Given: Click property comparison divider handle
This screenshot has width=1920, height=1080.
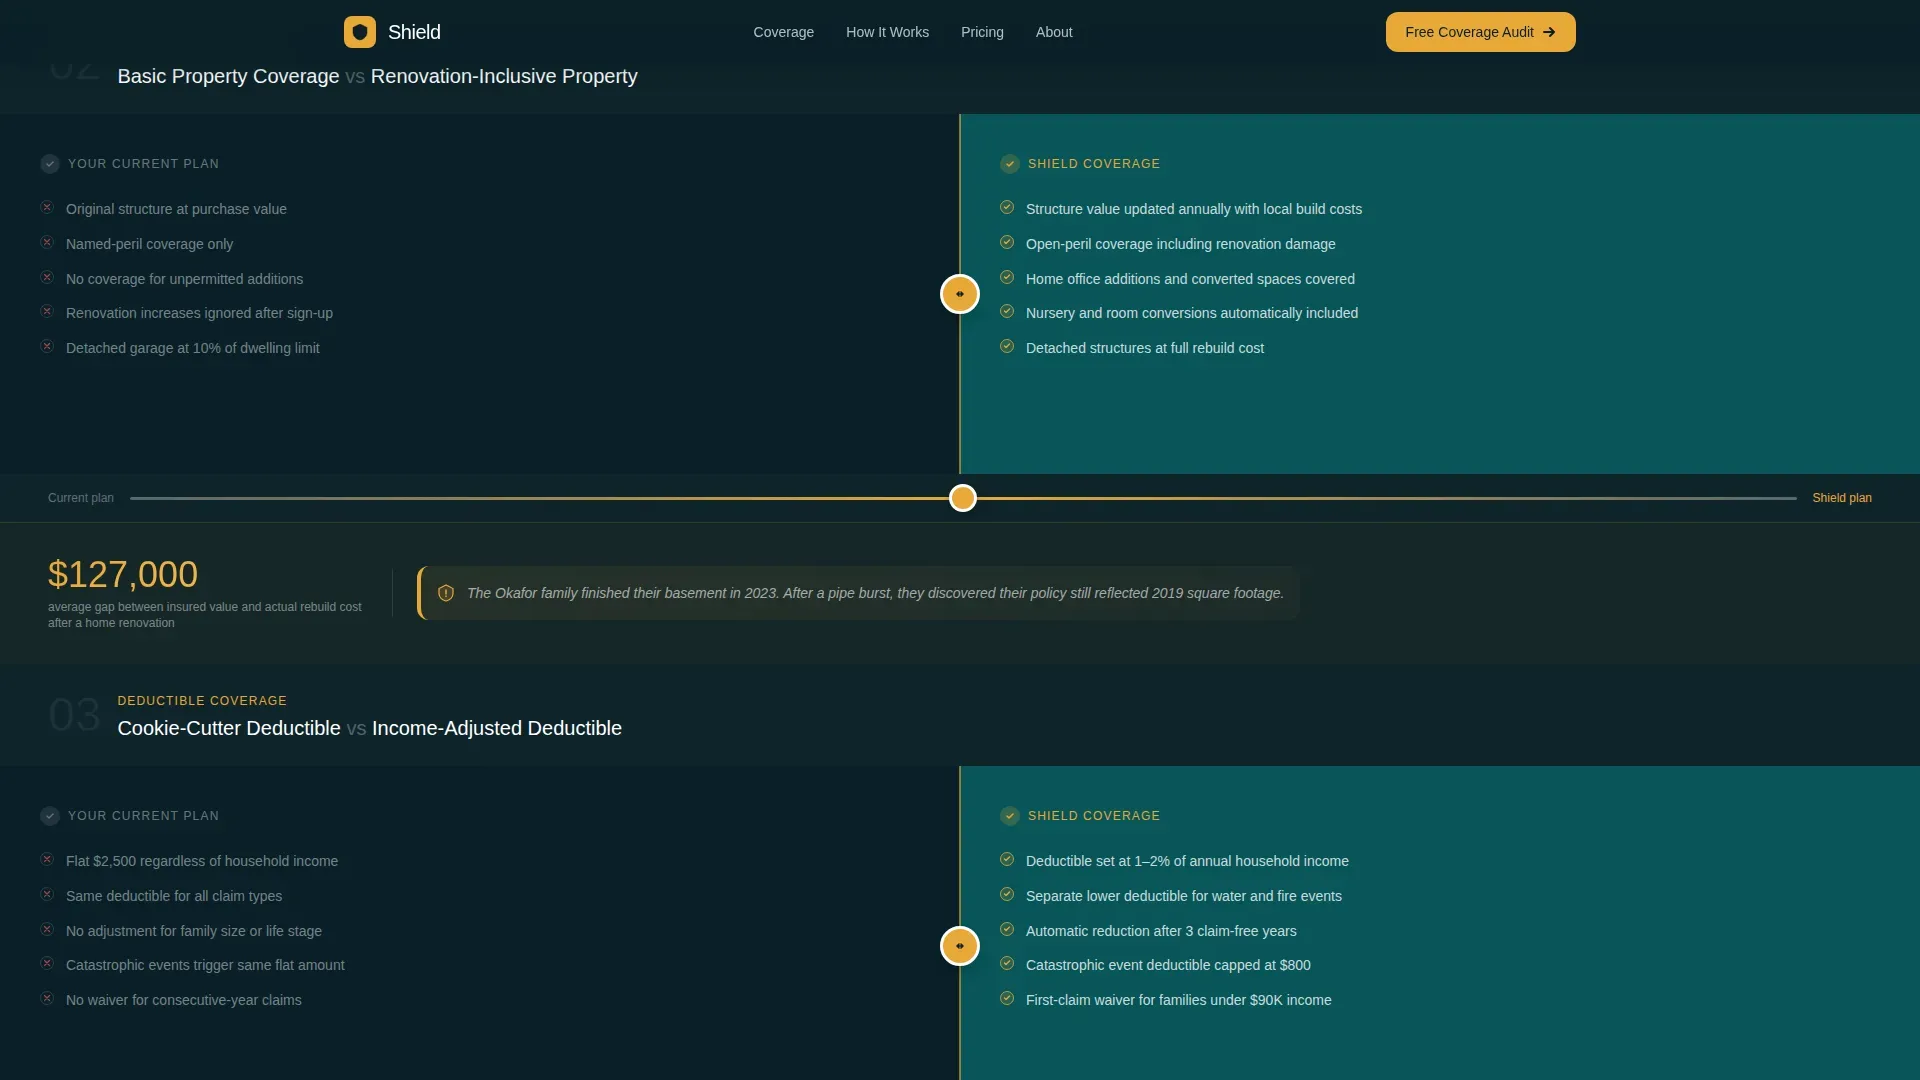Looking at the screenshot, I should [960, 294].
